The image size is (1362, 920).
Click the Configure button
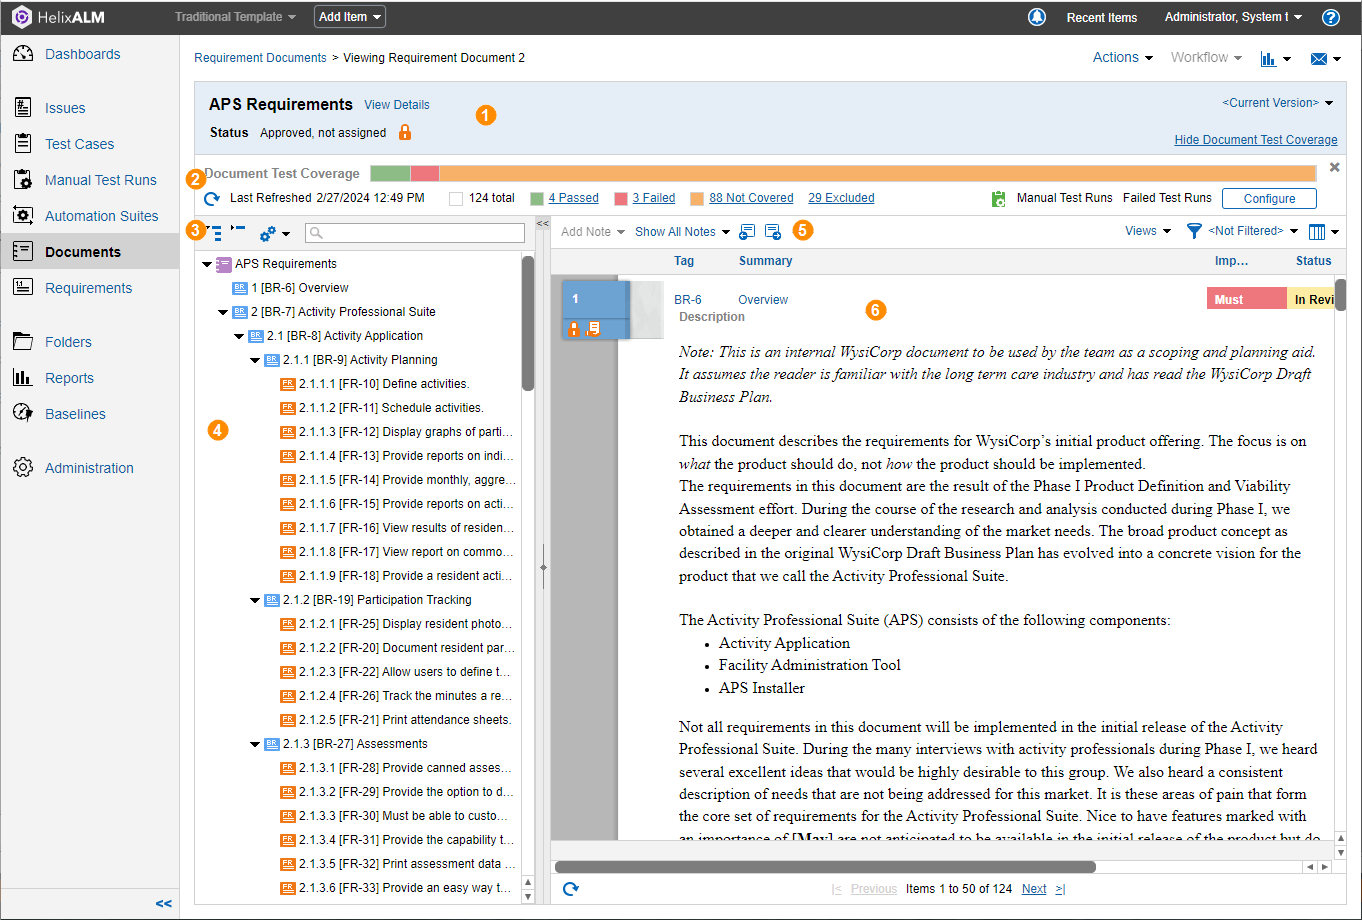coord(1268,199)
